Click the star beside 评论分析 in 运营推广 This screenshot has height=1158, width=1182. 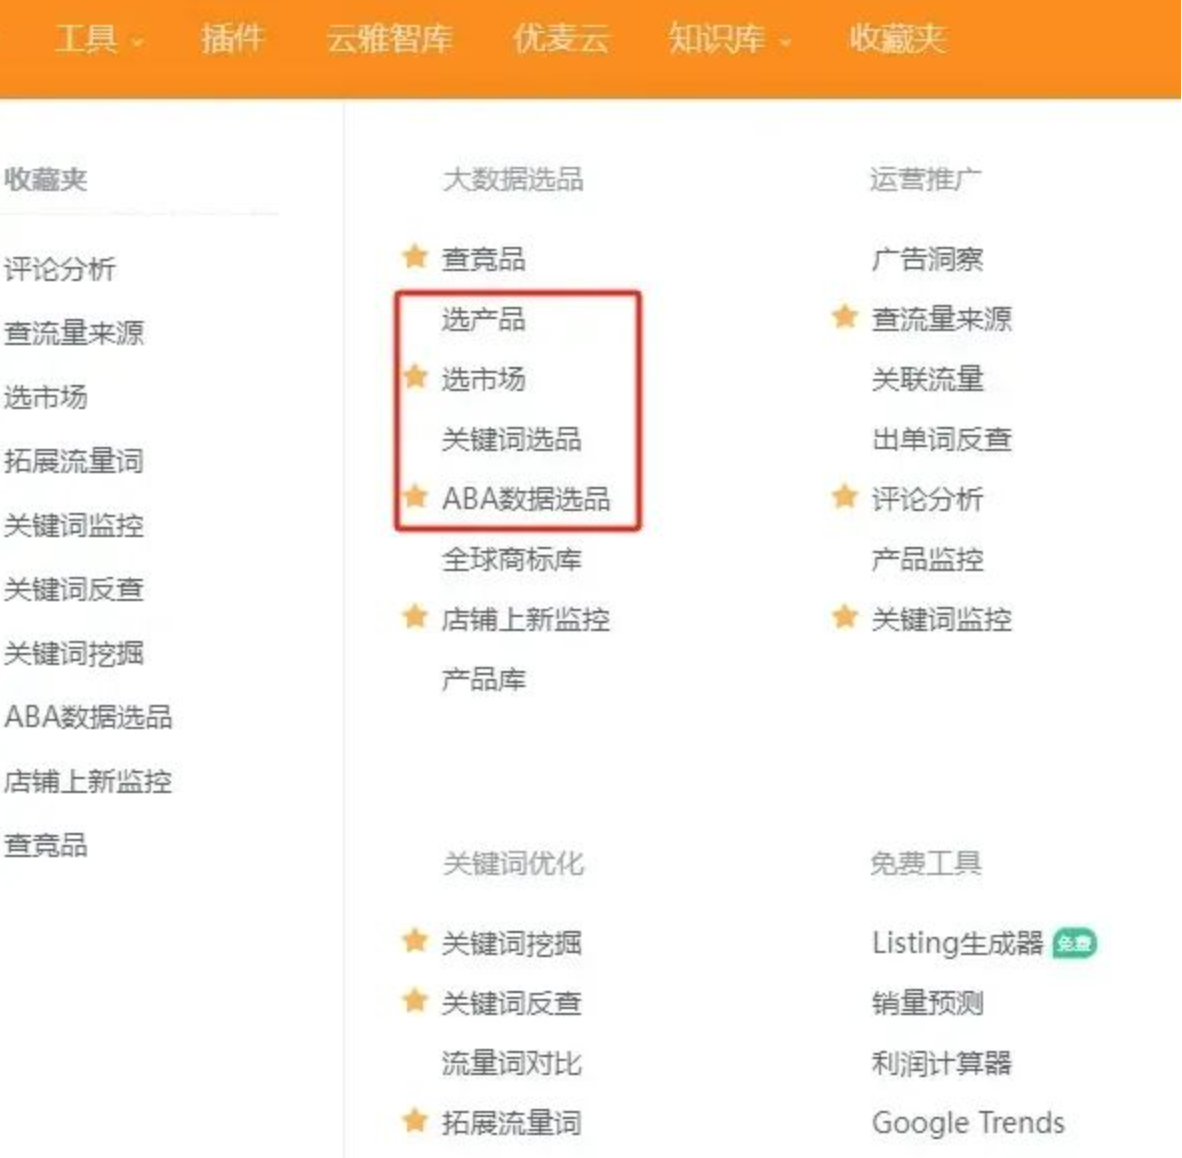[x=845, y=496]
